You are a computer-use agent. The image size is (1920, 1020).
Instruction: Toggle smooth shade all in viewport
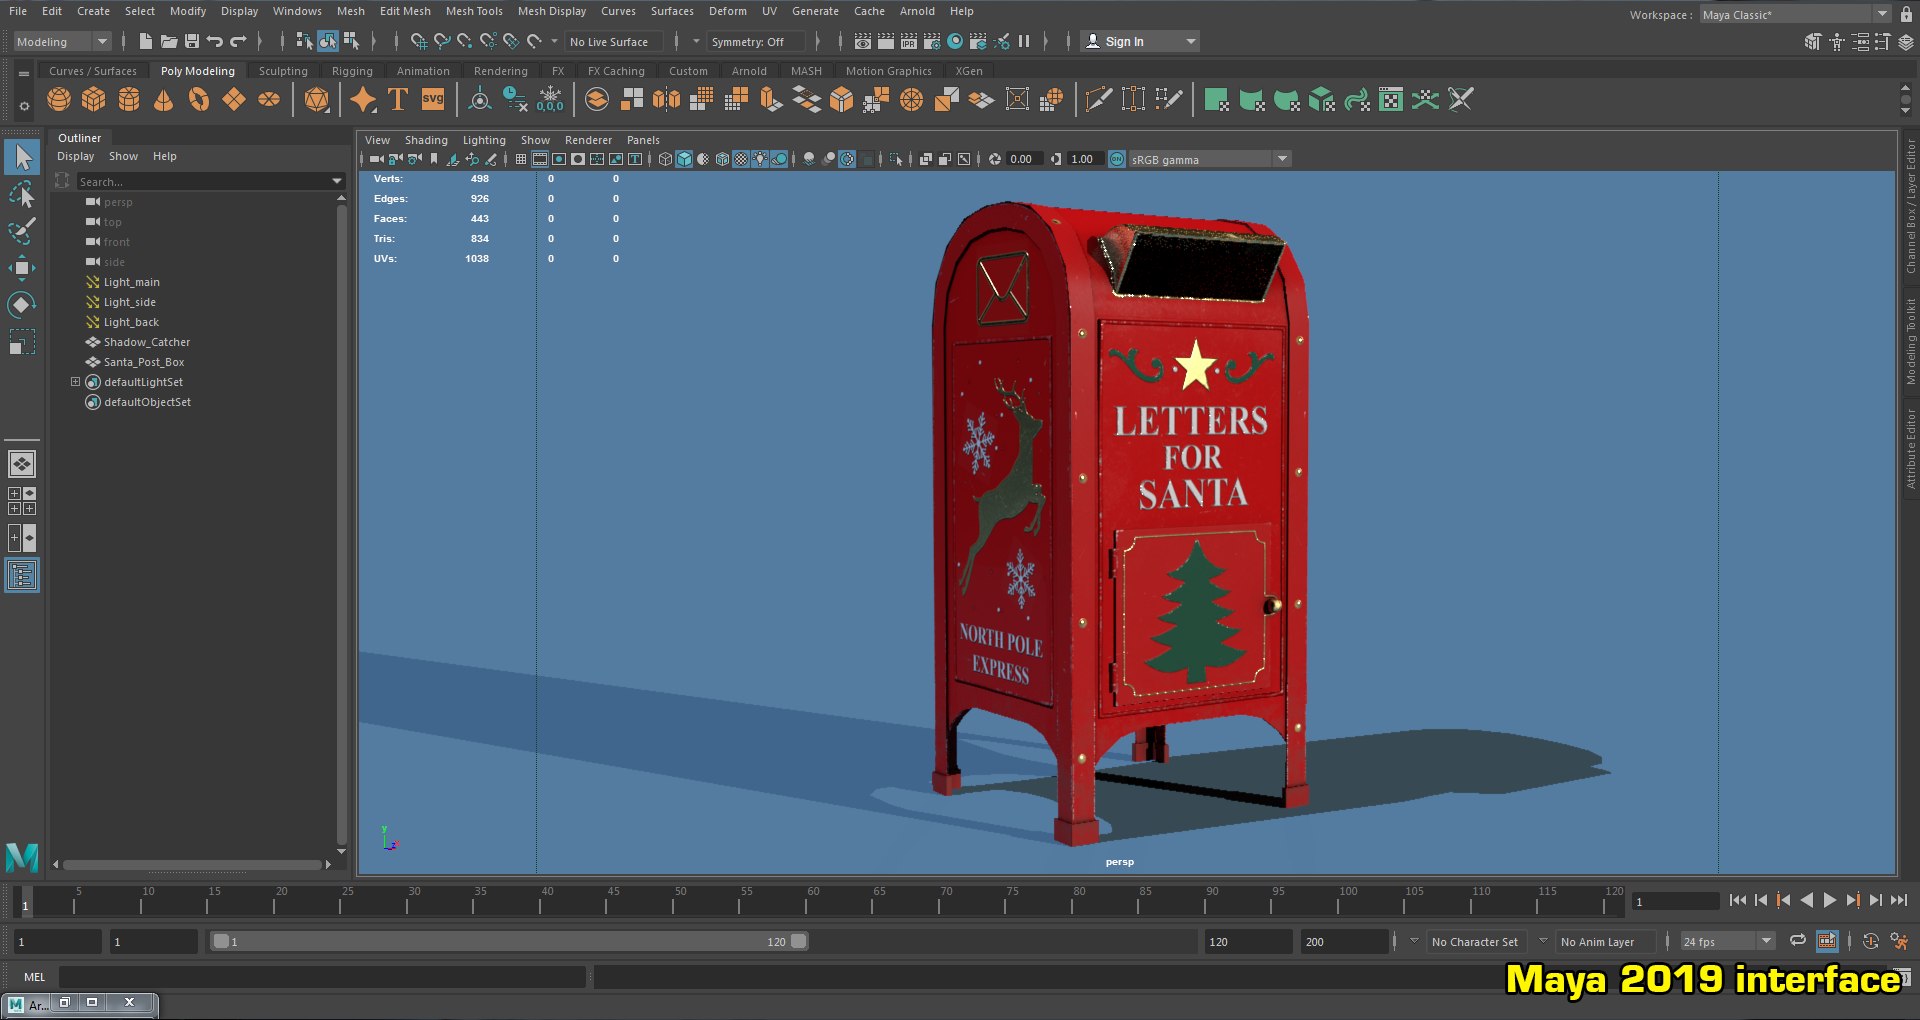[x=684, y=159]
